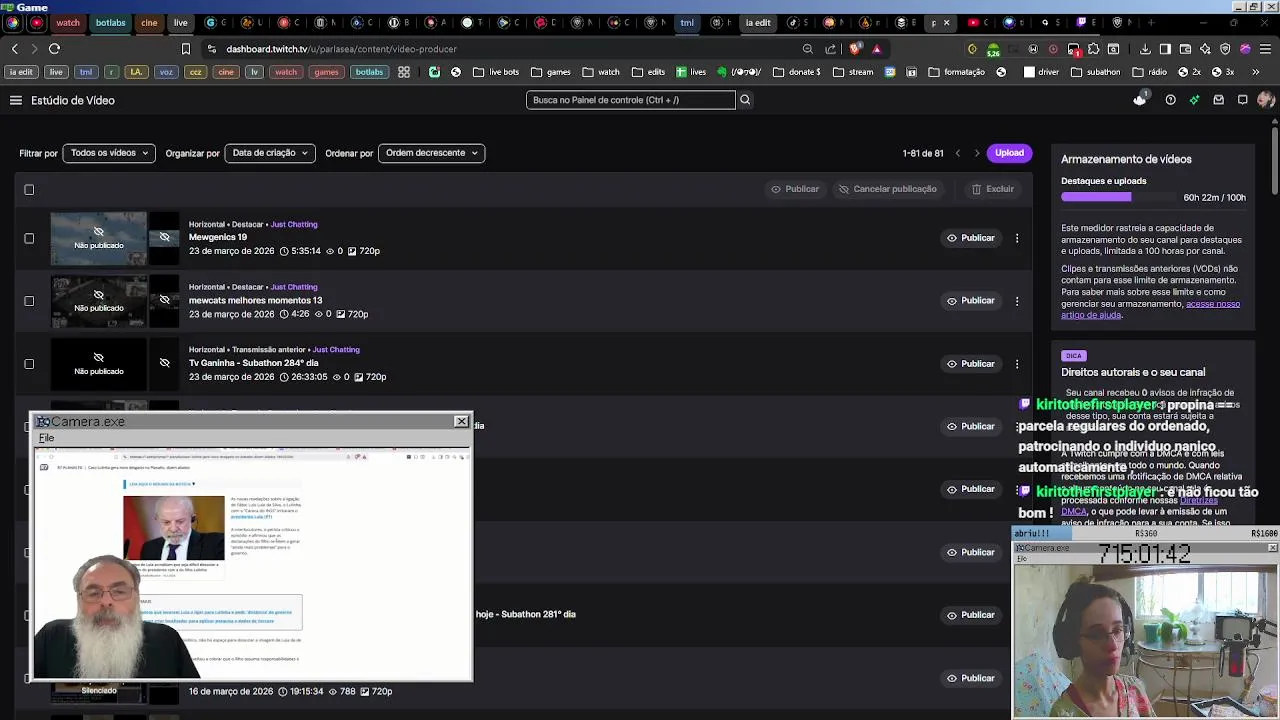This screenshot has width=1280, height=720.
Task: Open the games pill bookmark in the bookmarks bar
Action: tap(326, 72)
